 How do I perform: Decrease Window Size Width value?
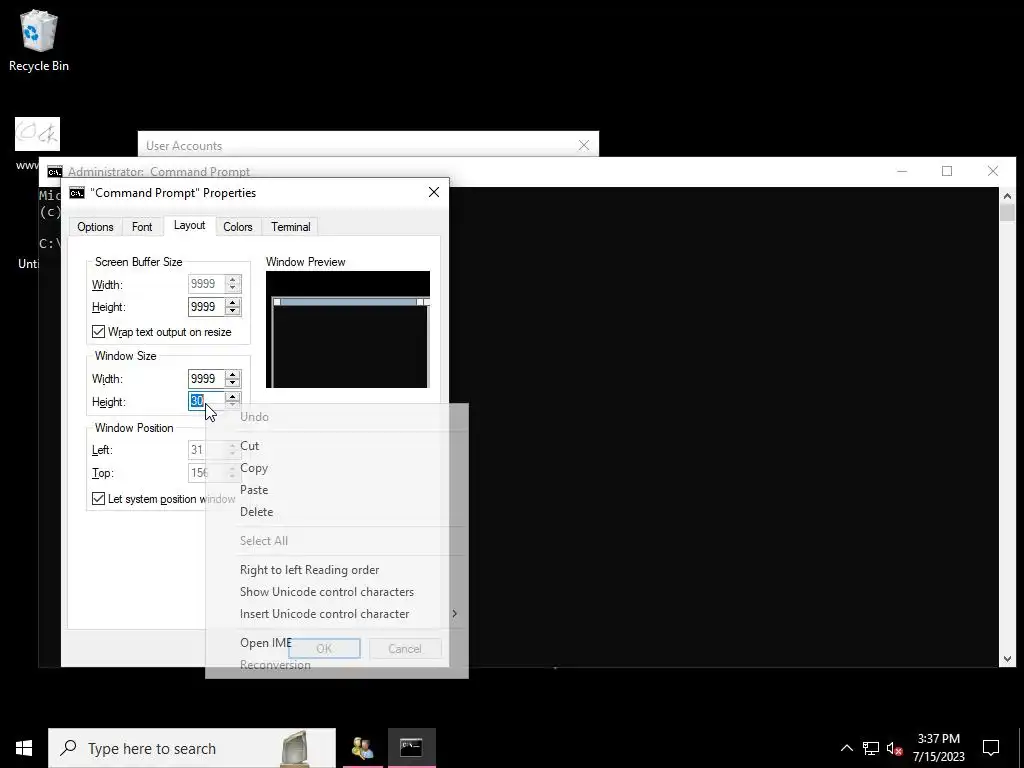point(232,383)
